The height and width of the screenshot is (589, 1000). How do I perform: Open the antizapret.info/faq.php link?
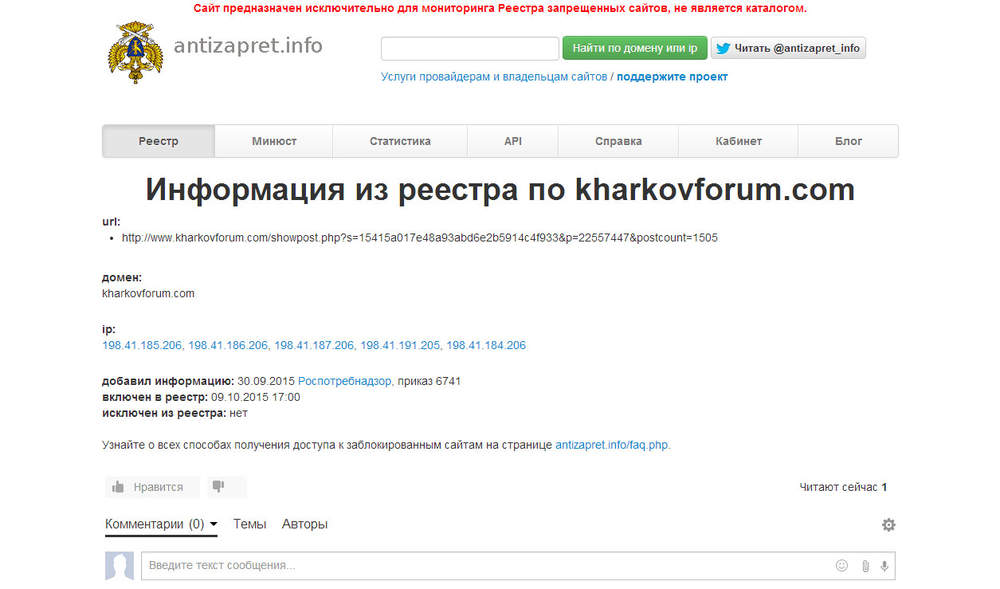pos(612,445)
